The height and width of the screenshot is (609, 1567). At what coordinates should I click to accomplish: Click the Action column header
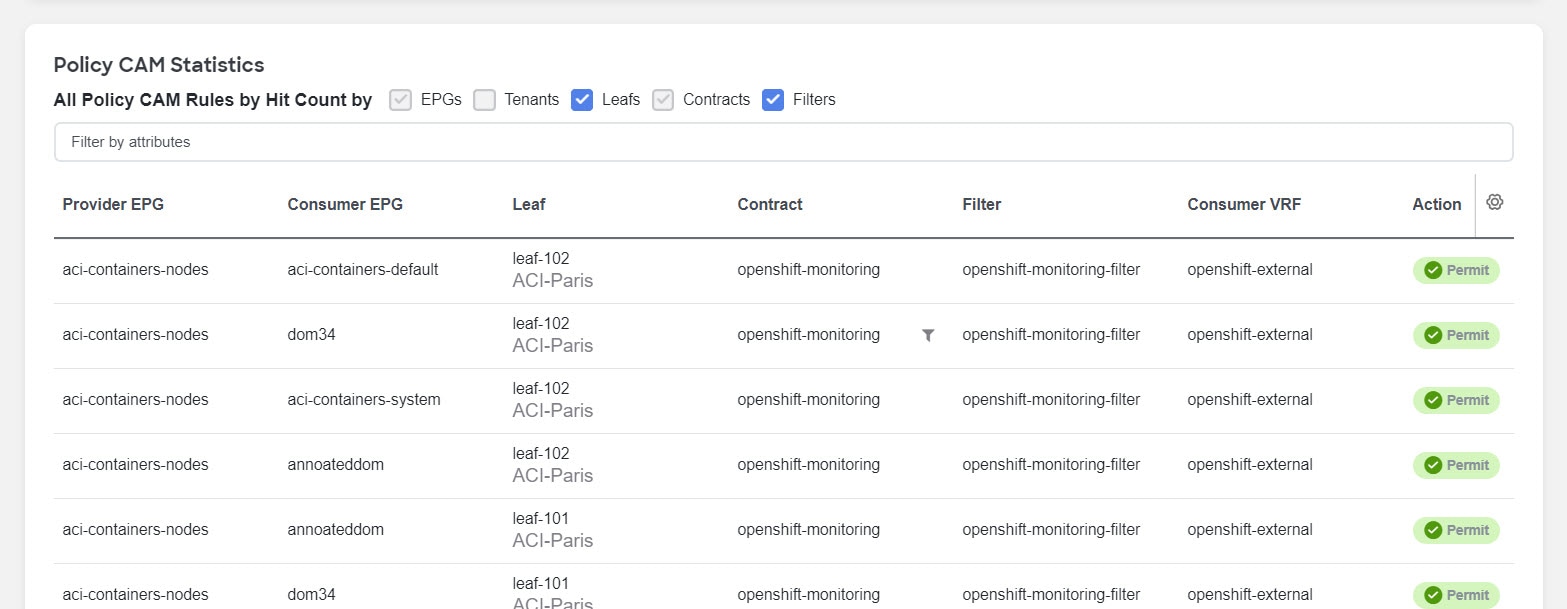pyautogui.click(x=1437, y=204)
